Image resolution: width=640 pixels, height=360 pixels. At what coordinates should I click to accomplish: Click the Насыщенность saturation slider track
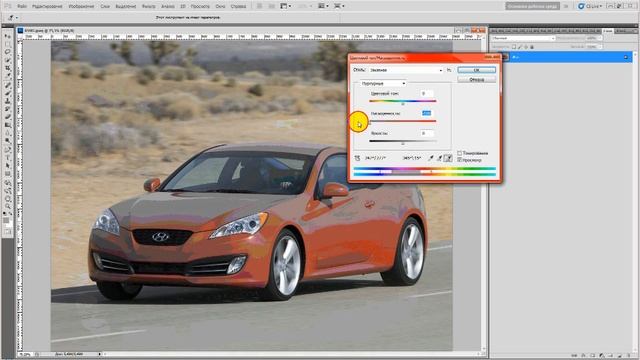pyautogui.click(x=402, y=121)
